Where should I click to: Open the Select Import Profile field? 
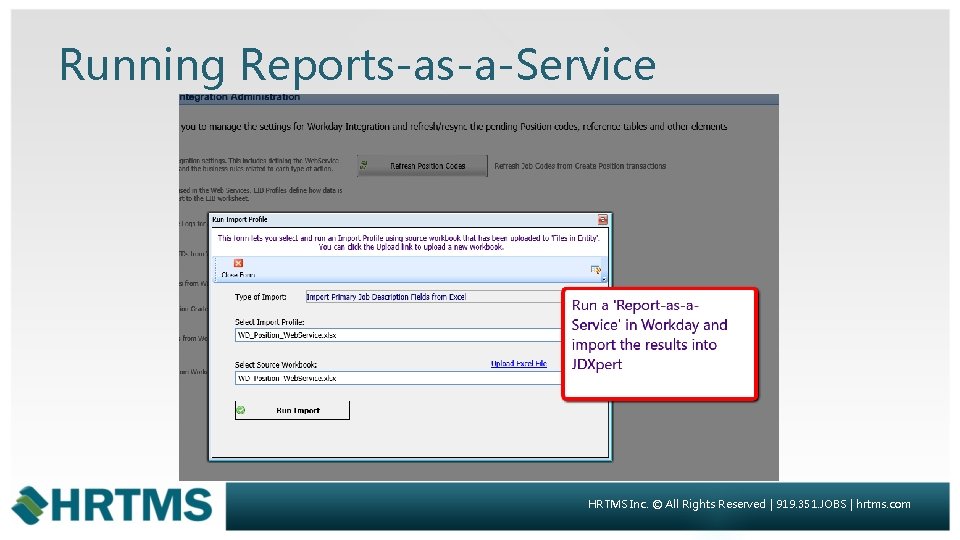[398, 335]
